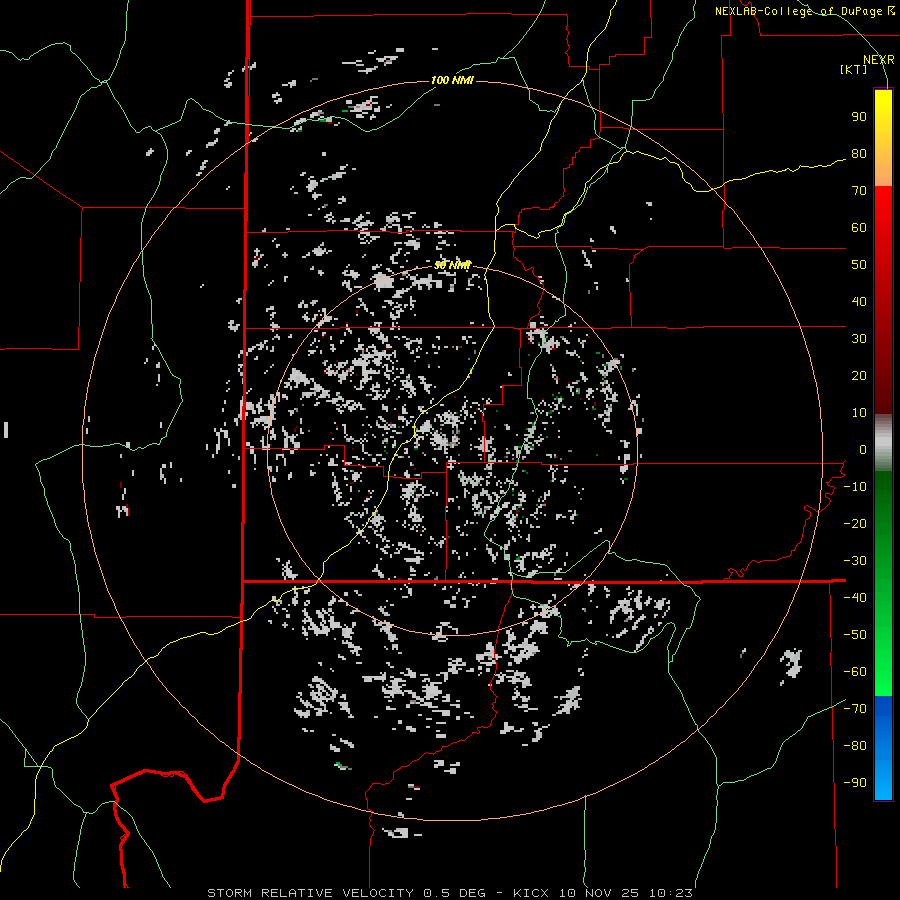
Task: Click the -70 value on velocity scale
Action: click(855, 709)
